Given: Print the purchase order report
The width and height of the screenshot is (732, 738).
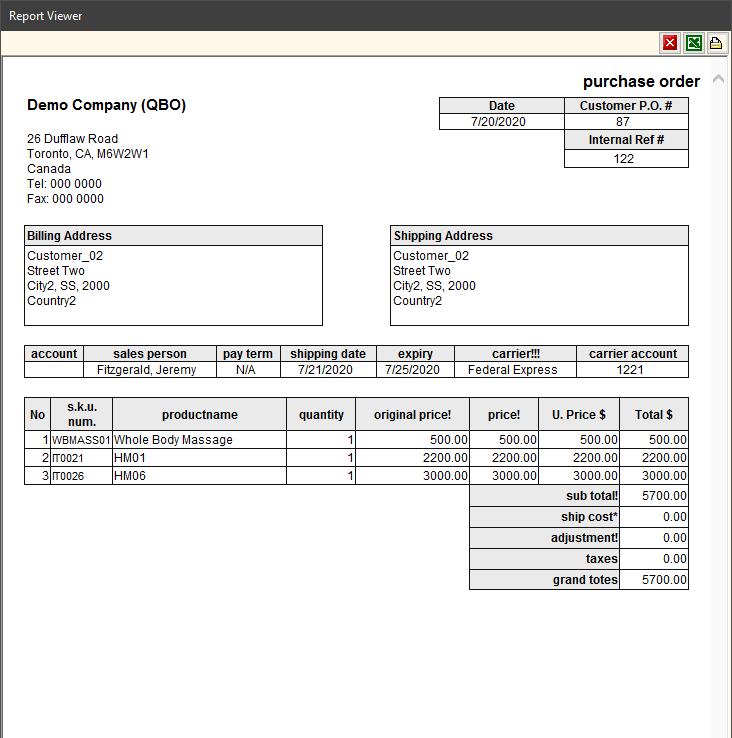Looking at the screenshot, I should [x=716, y=43].
